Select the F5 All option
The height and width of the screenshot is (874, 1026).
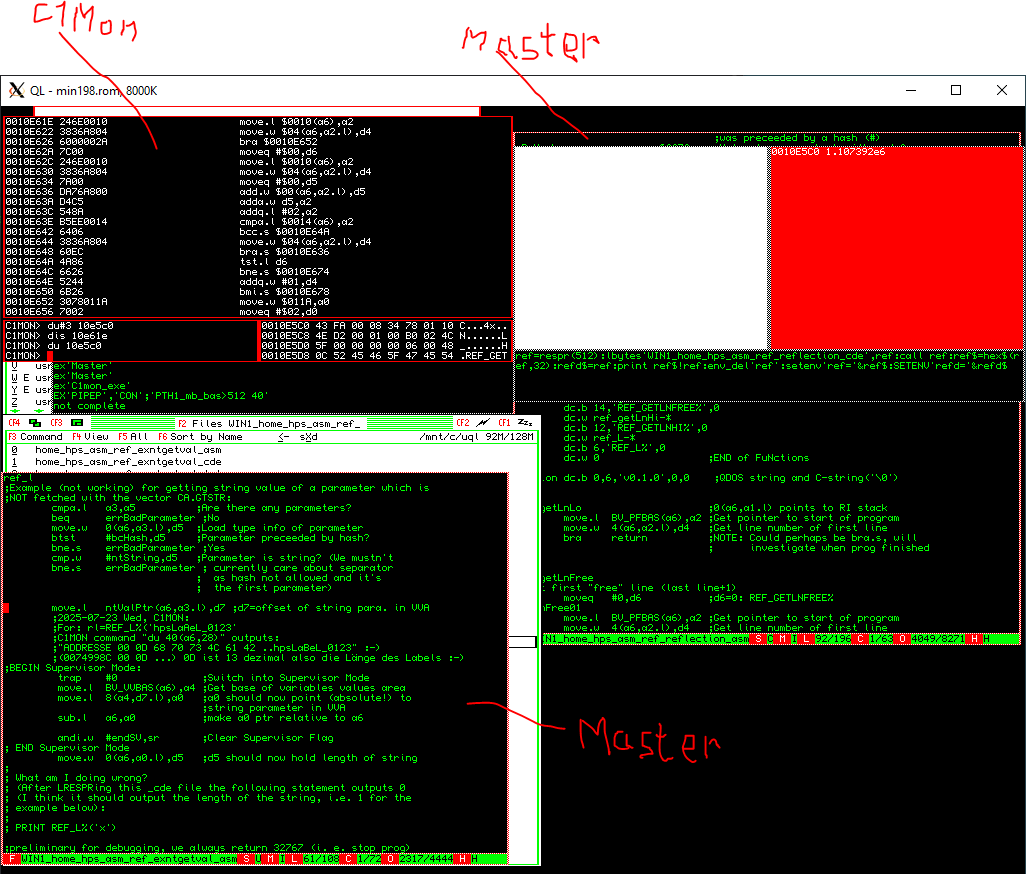tap(133, 436)
